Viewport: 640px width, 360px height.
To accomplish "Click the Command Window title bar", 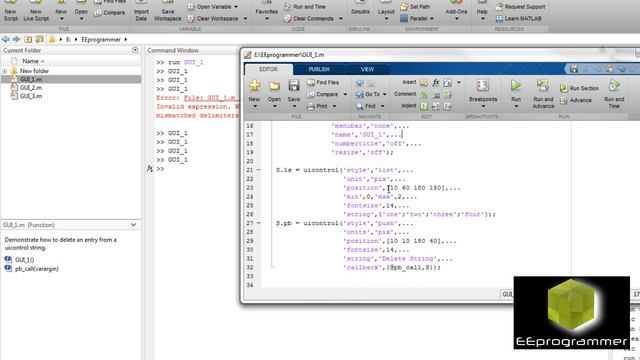I will 192,50.
